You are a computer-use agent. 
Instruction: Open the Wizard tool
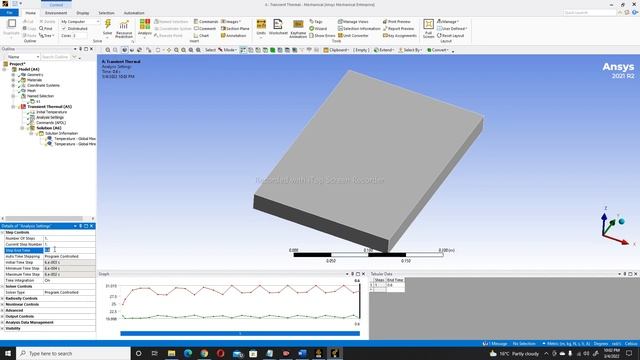click(318, 29)
